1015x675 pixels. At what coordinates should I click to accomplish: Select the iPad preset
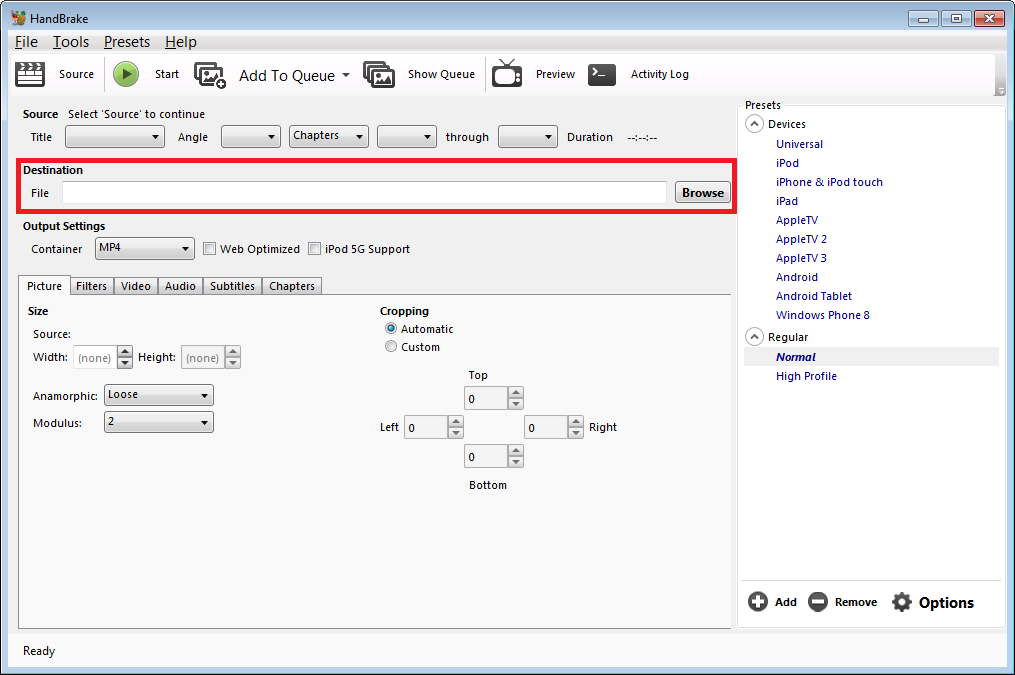pyautogui.click(x=786, y=201)
